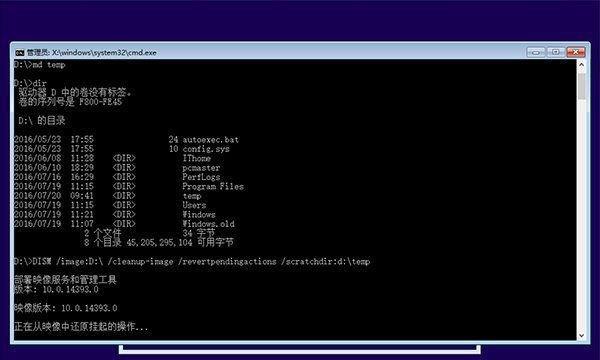600x360 pixels.
Task: Click the '映像版本: 10.0.14393.0' line
Action: [x=65, y=308]
